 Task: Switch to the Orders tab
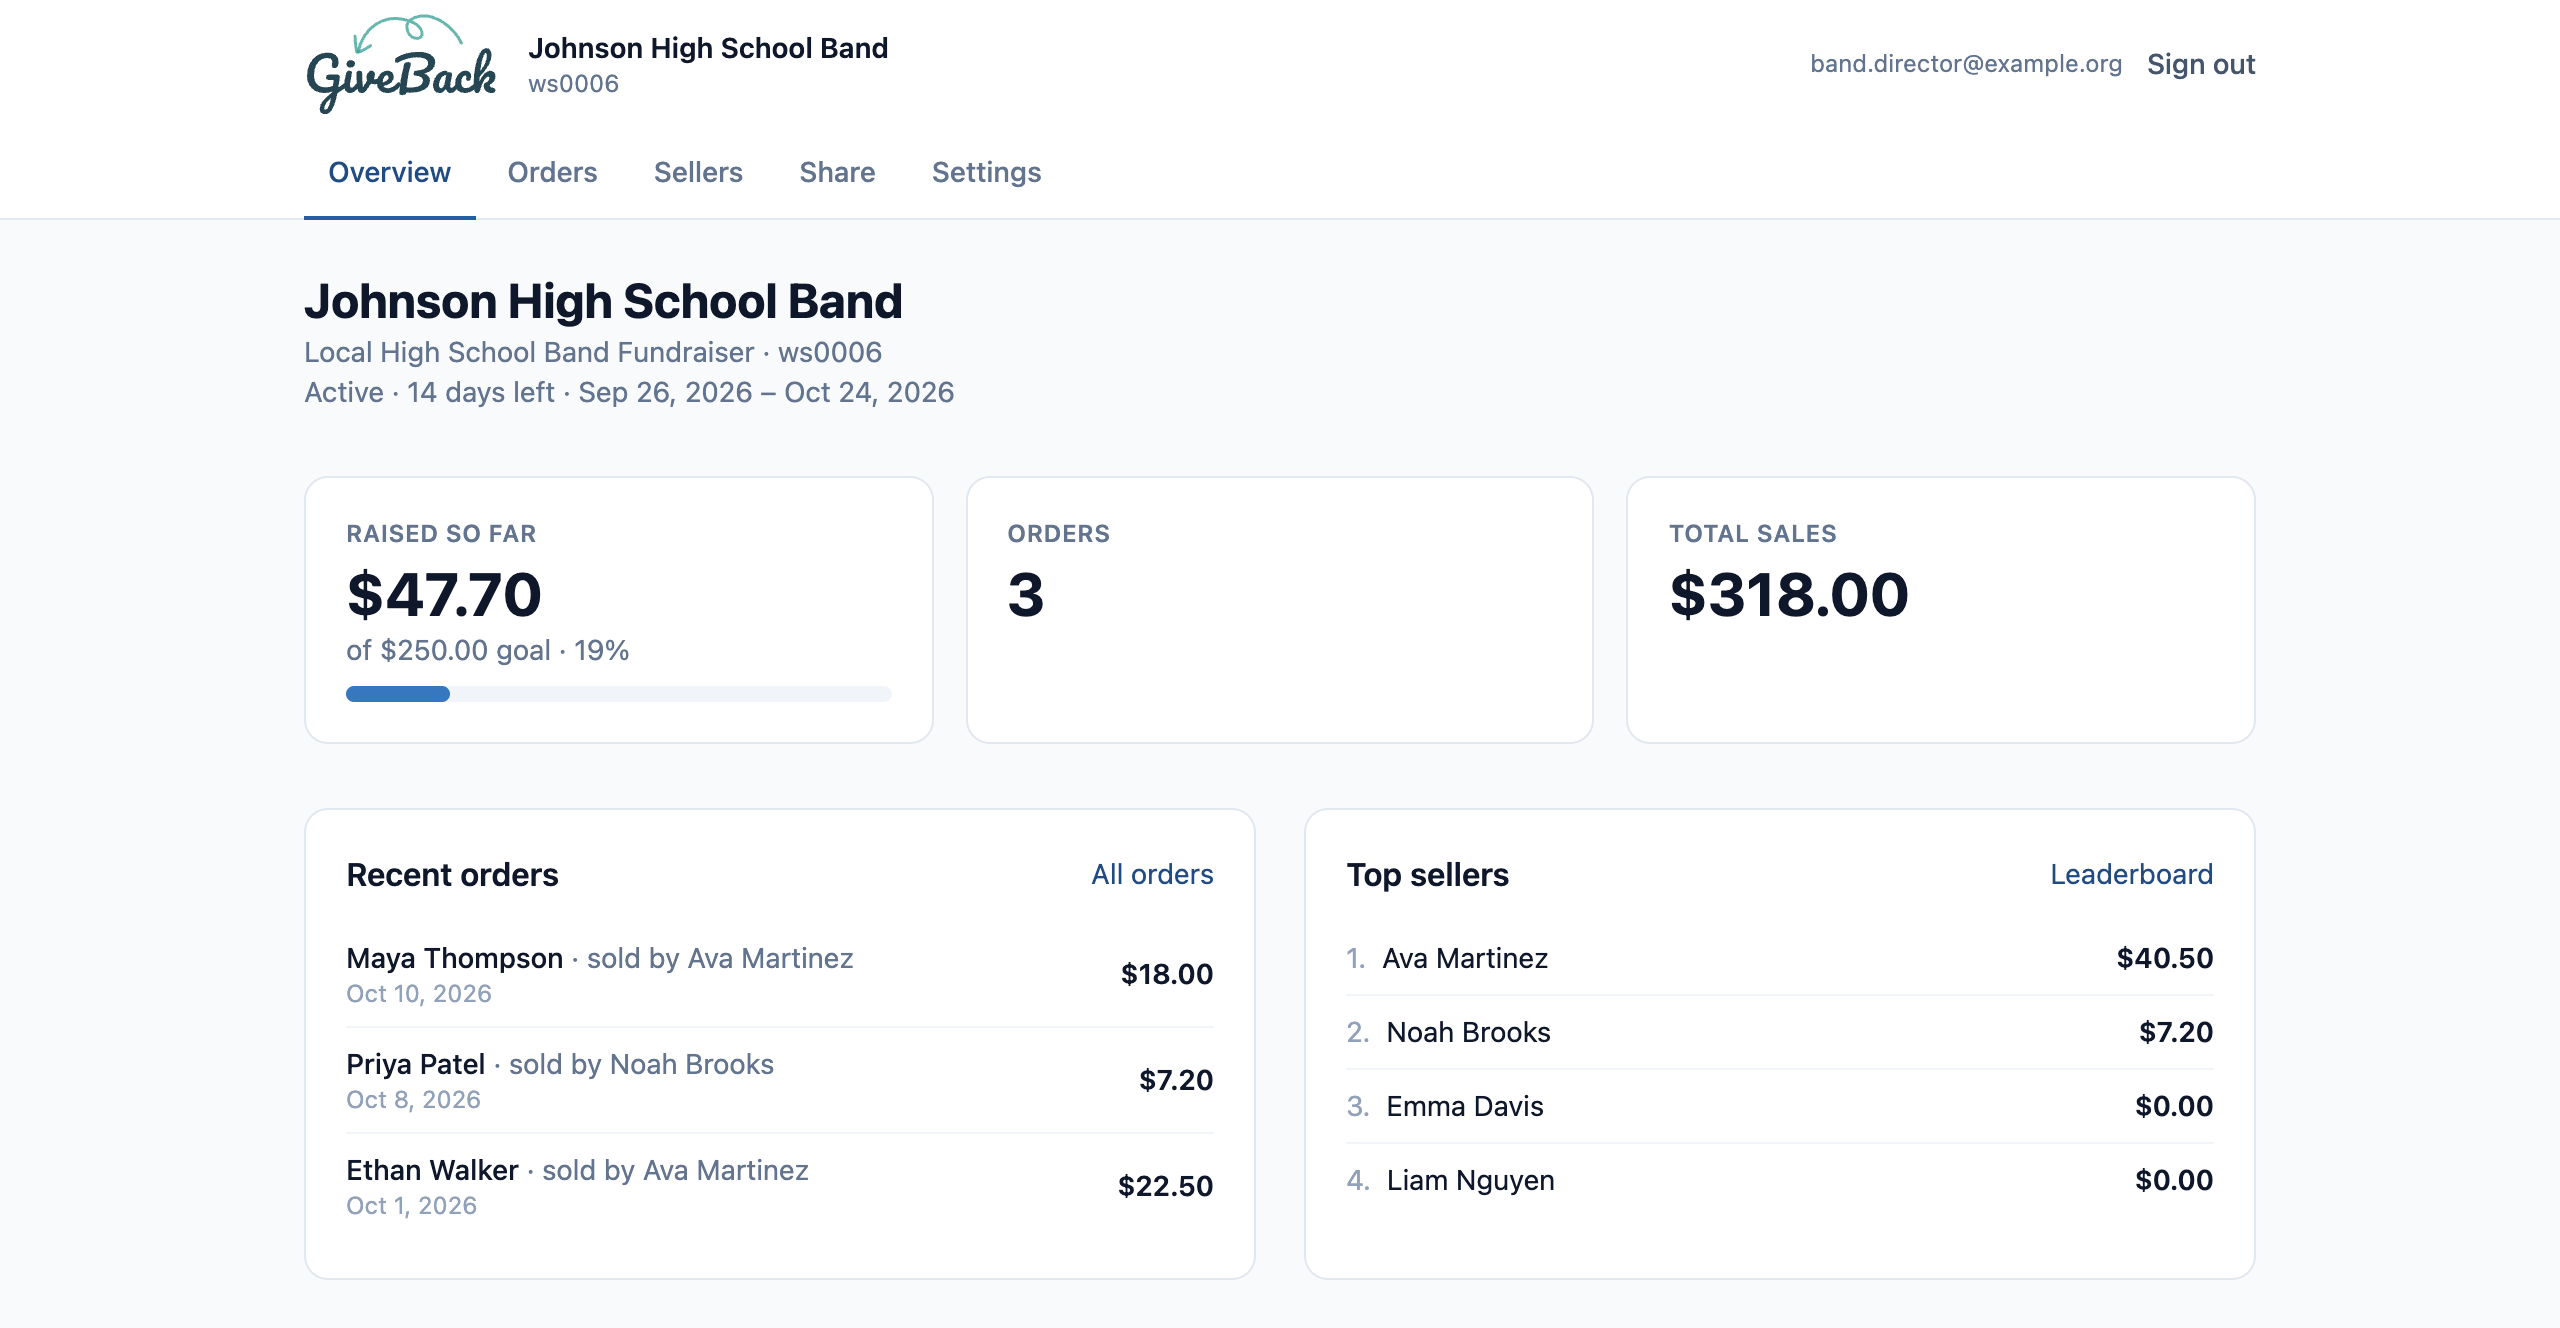(x=552, y=172)
